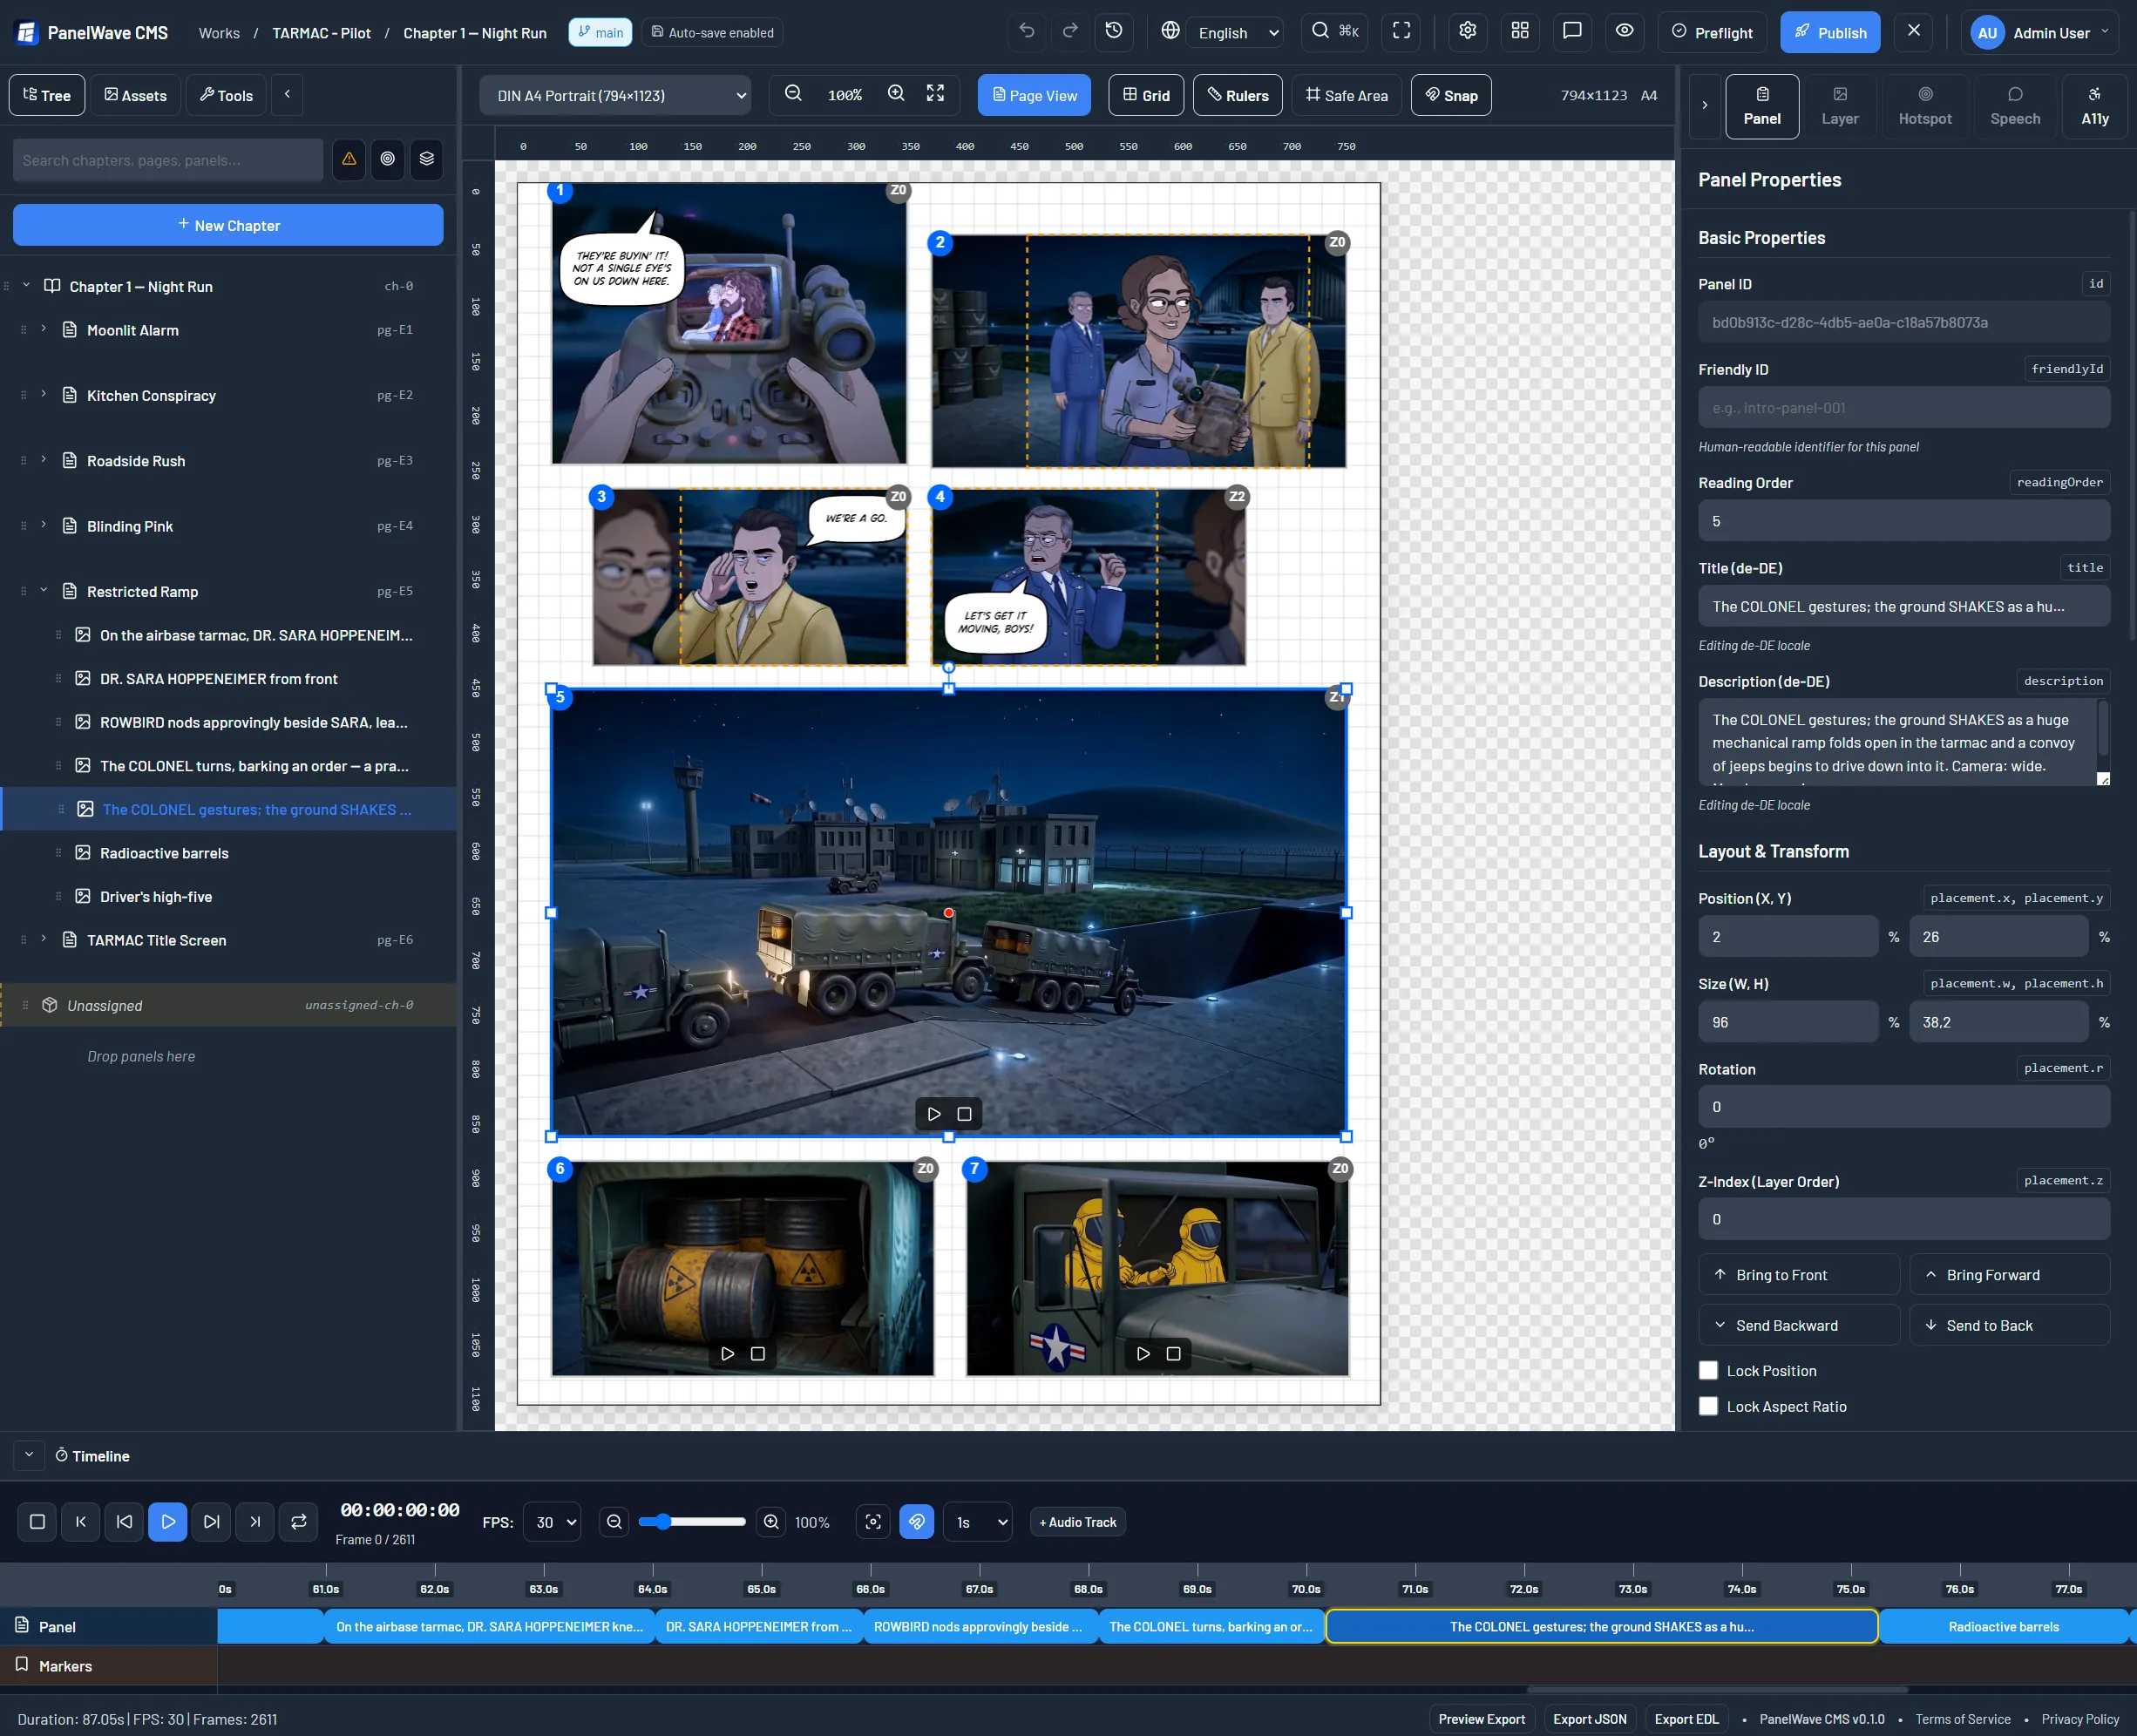Open the 1s interval dropdown

tap(977, 1522)
